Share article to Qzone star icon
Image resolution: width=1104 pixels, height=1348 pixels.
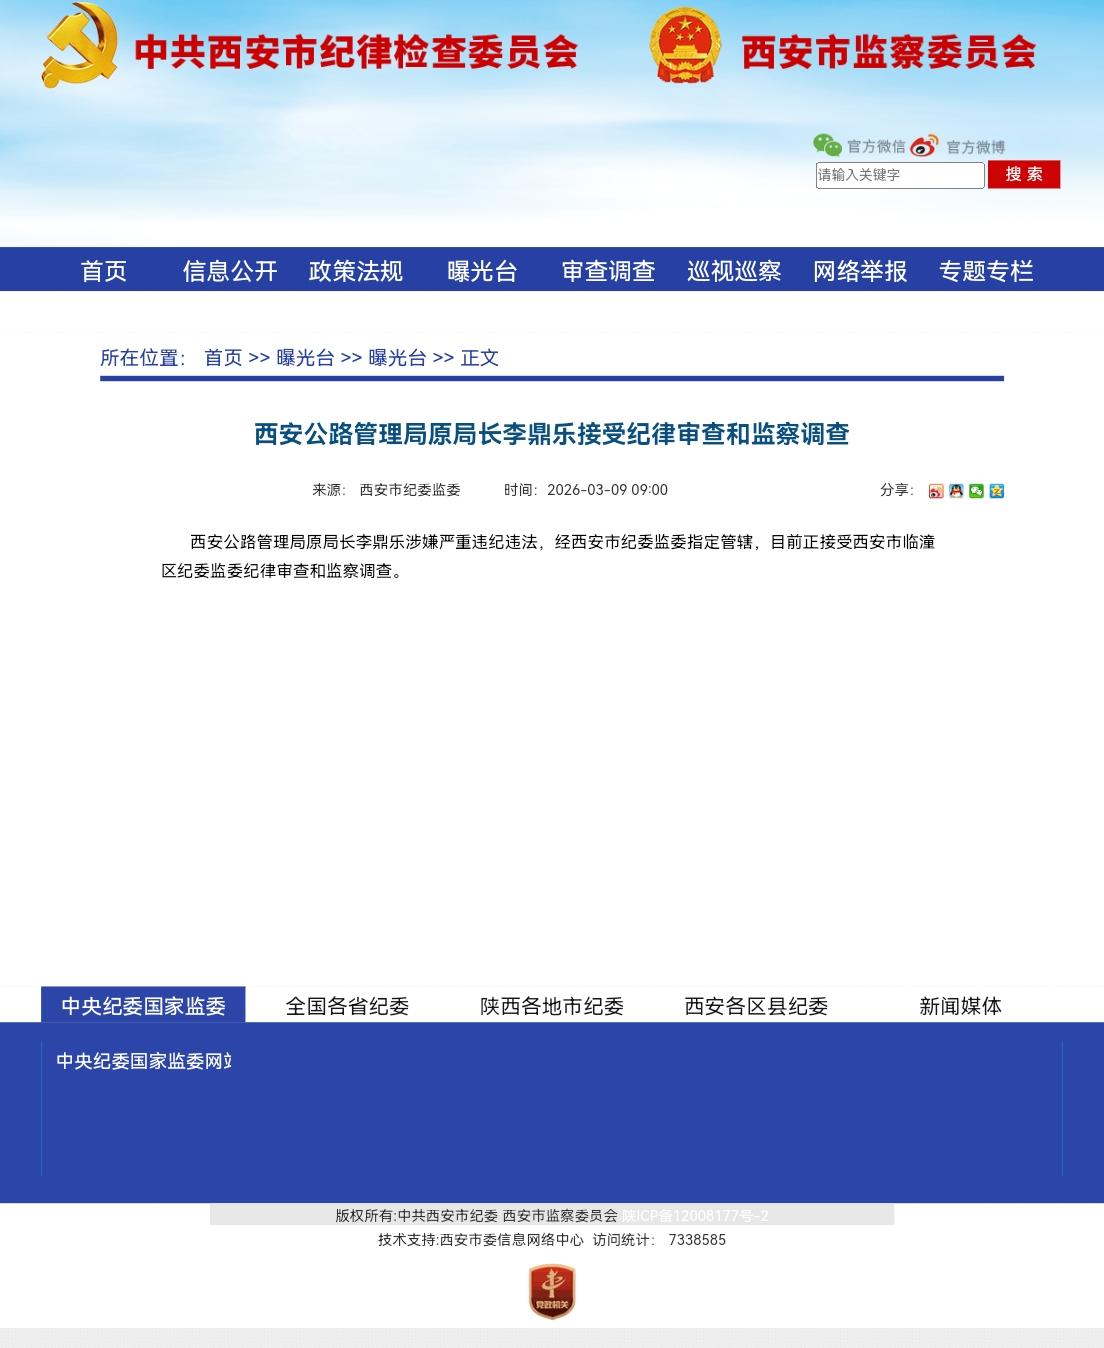click(x=996, y=491)
